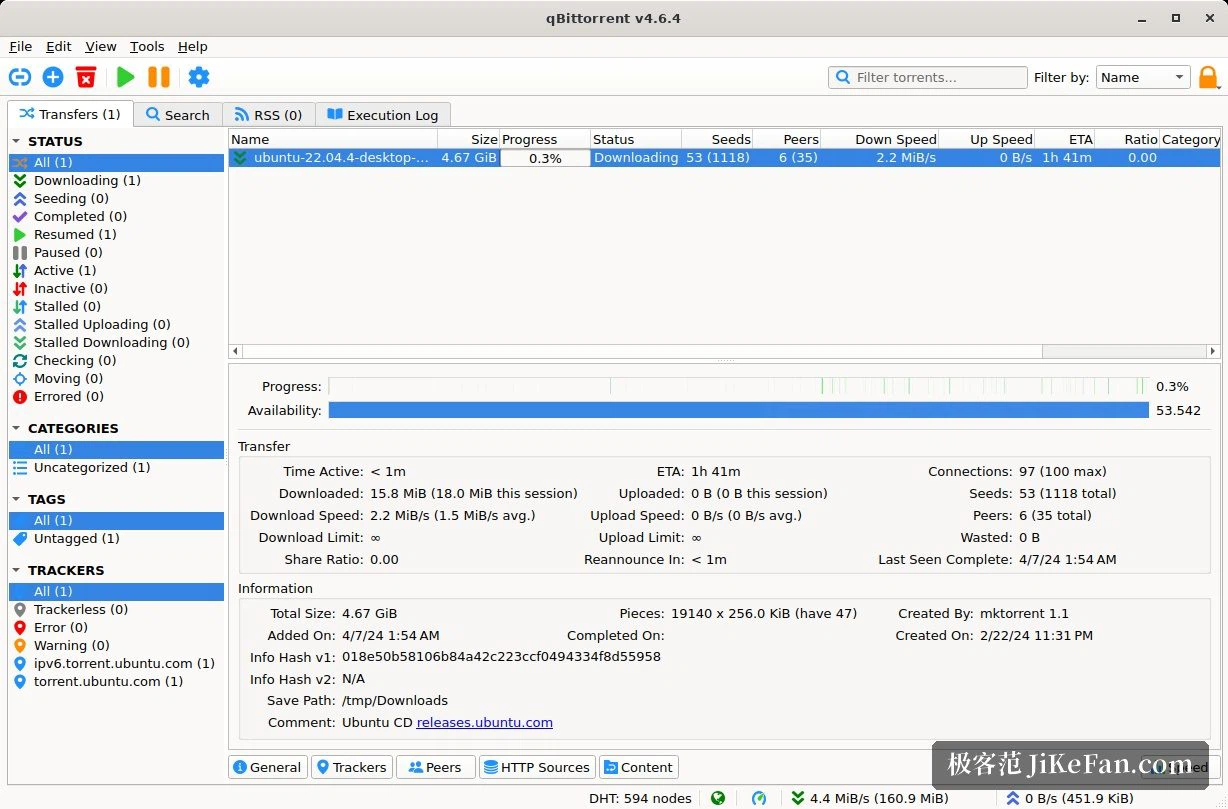
Task: Switch to the Execution Log tab
Action: tap(383, 115)
